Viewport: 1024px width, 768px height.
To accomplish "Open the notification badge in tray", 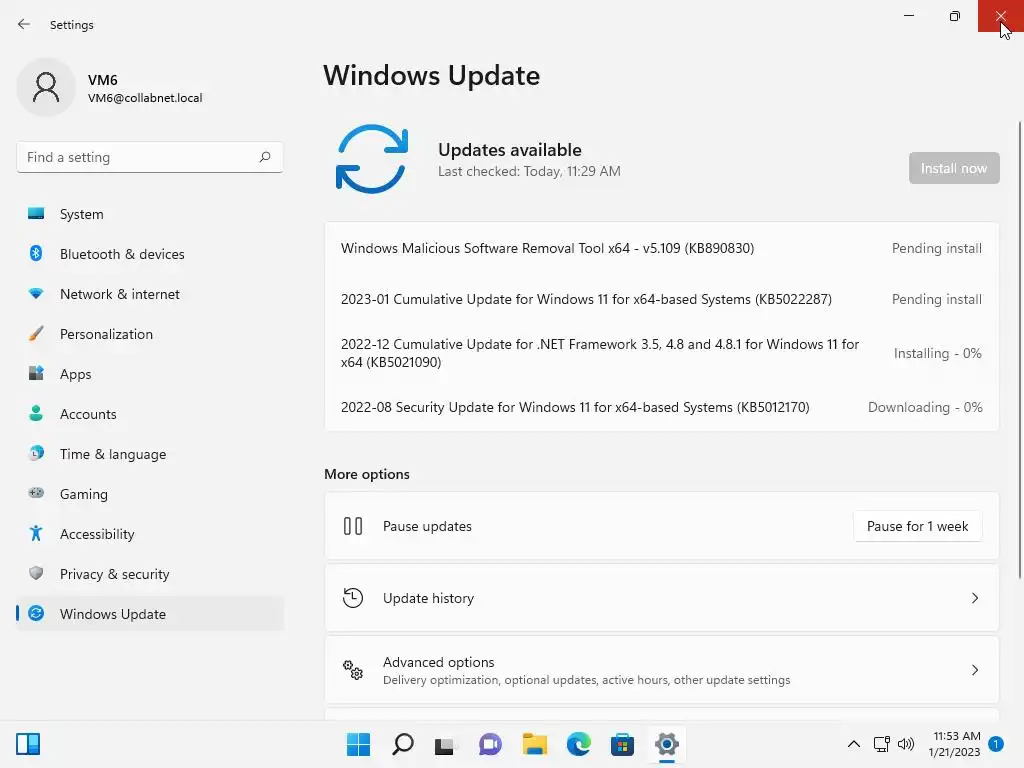I will [x=996, y=744].
